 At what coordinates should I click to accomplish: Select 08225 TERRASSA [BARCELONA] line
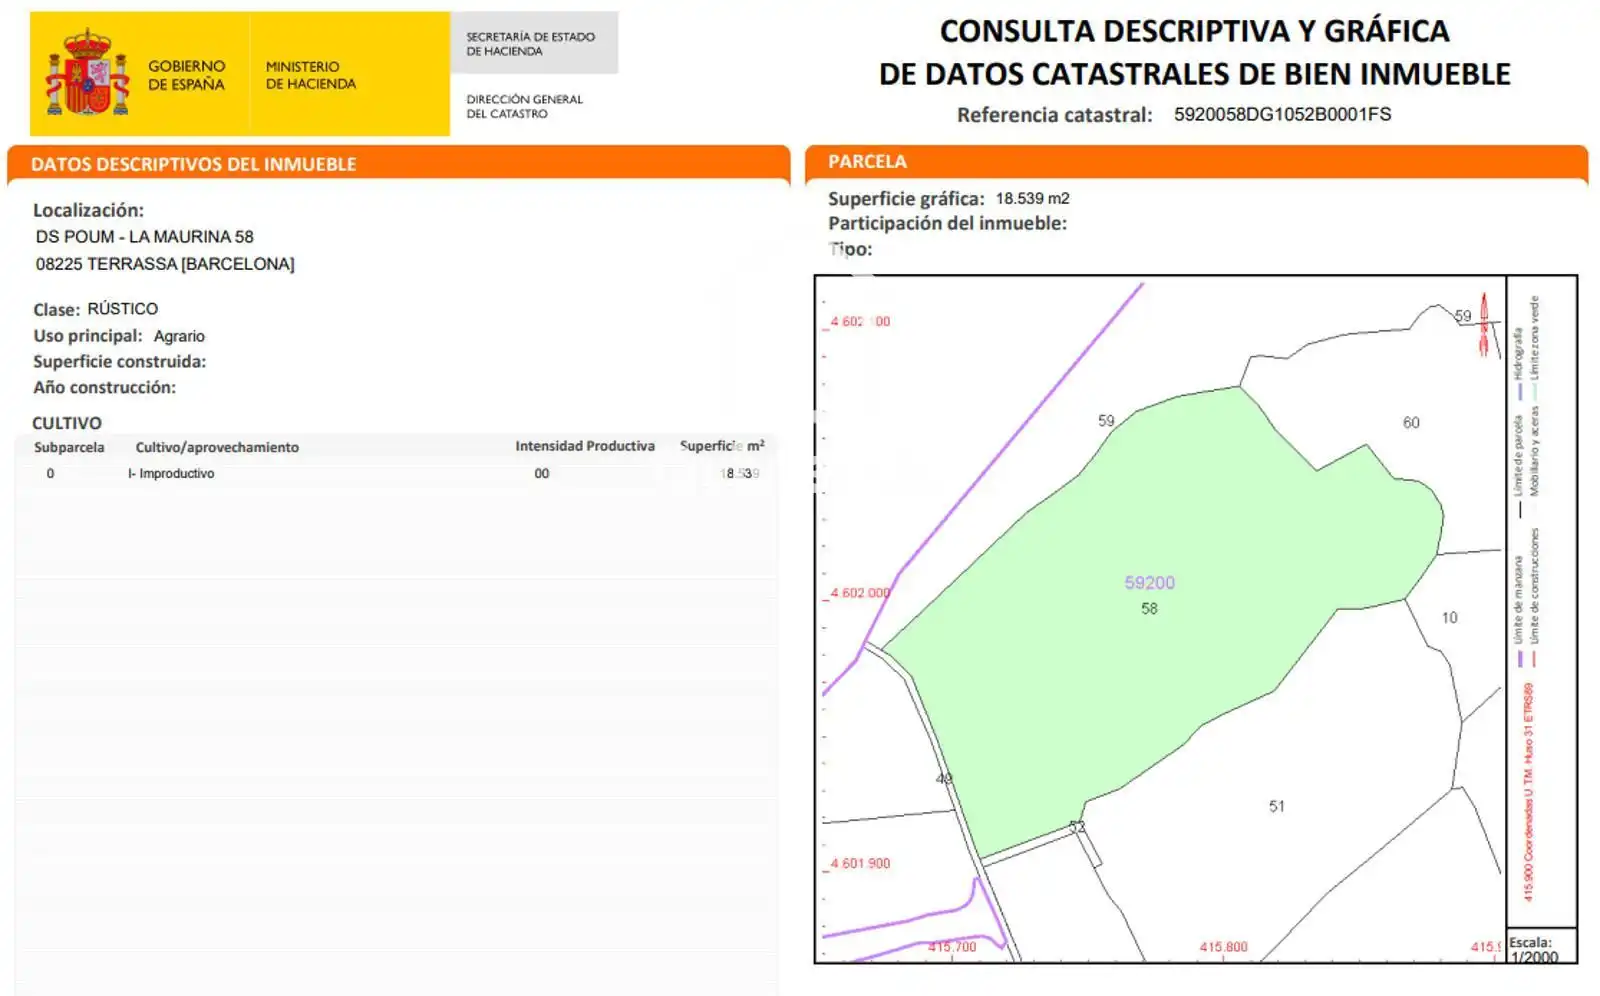coord(165,264)
